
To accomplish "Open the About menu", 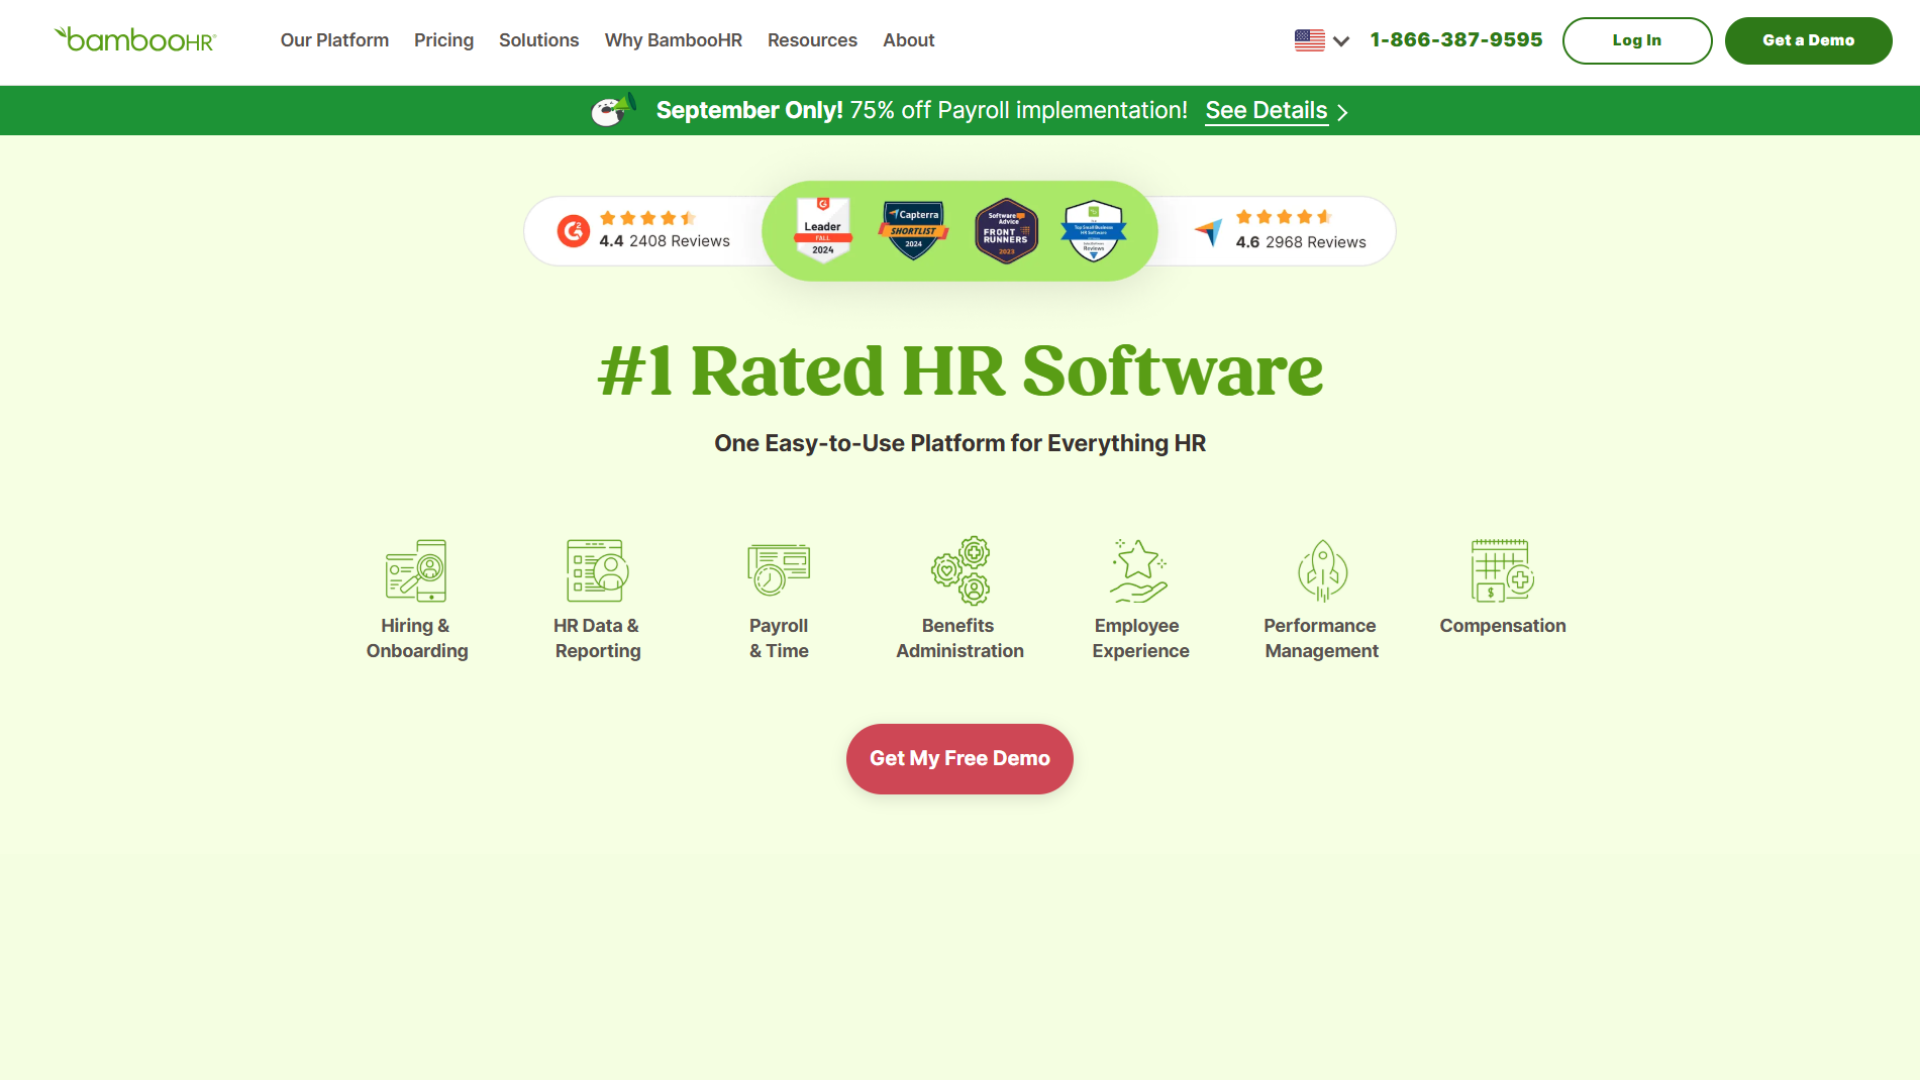I will (908, 40).
